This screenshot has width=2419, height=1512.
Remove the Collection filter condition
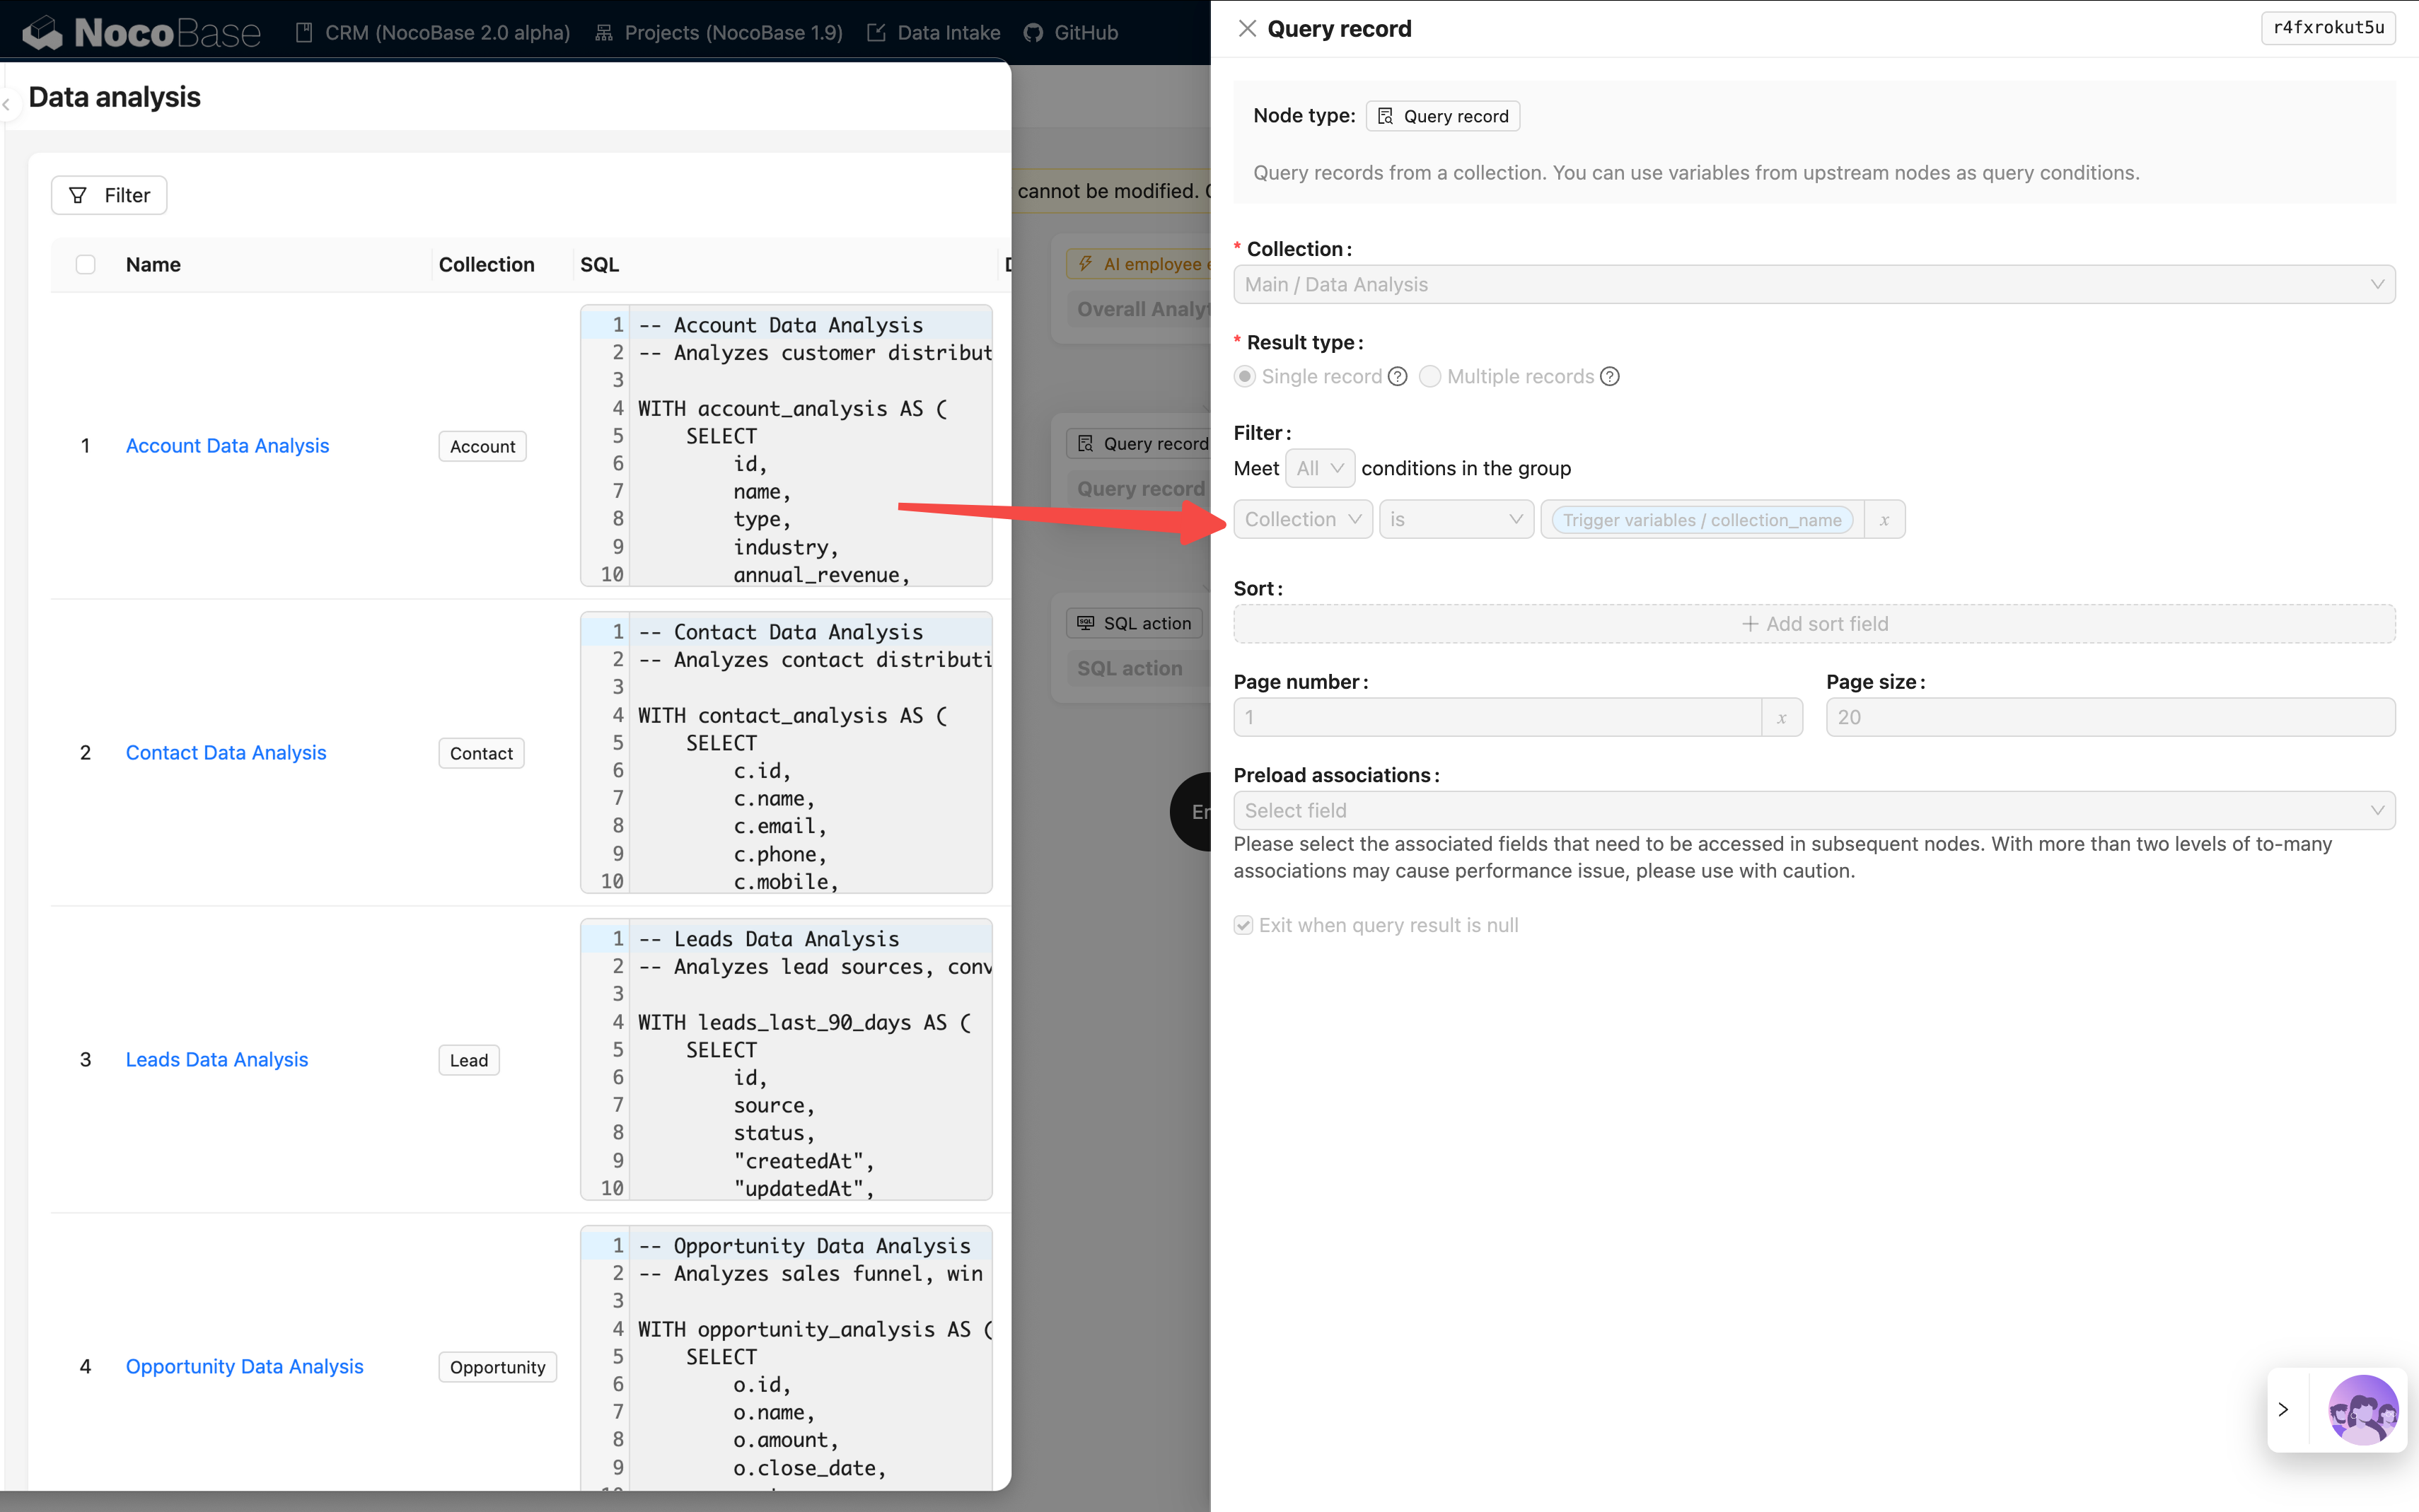1884,520
